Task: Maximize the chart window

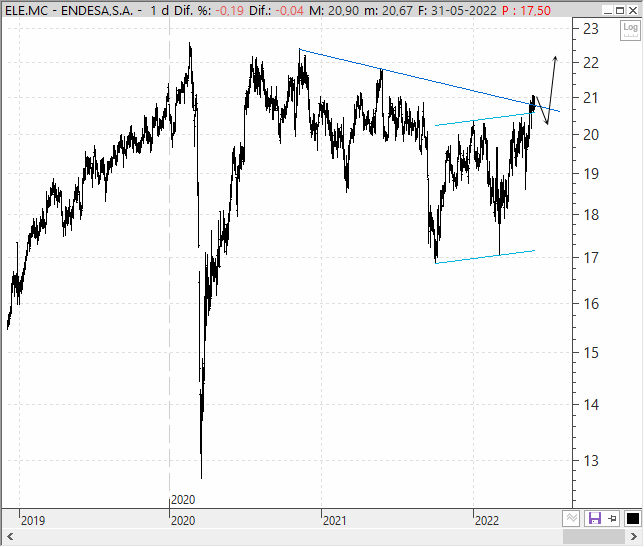Action: [x=620, y=10]
